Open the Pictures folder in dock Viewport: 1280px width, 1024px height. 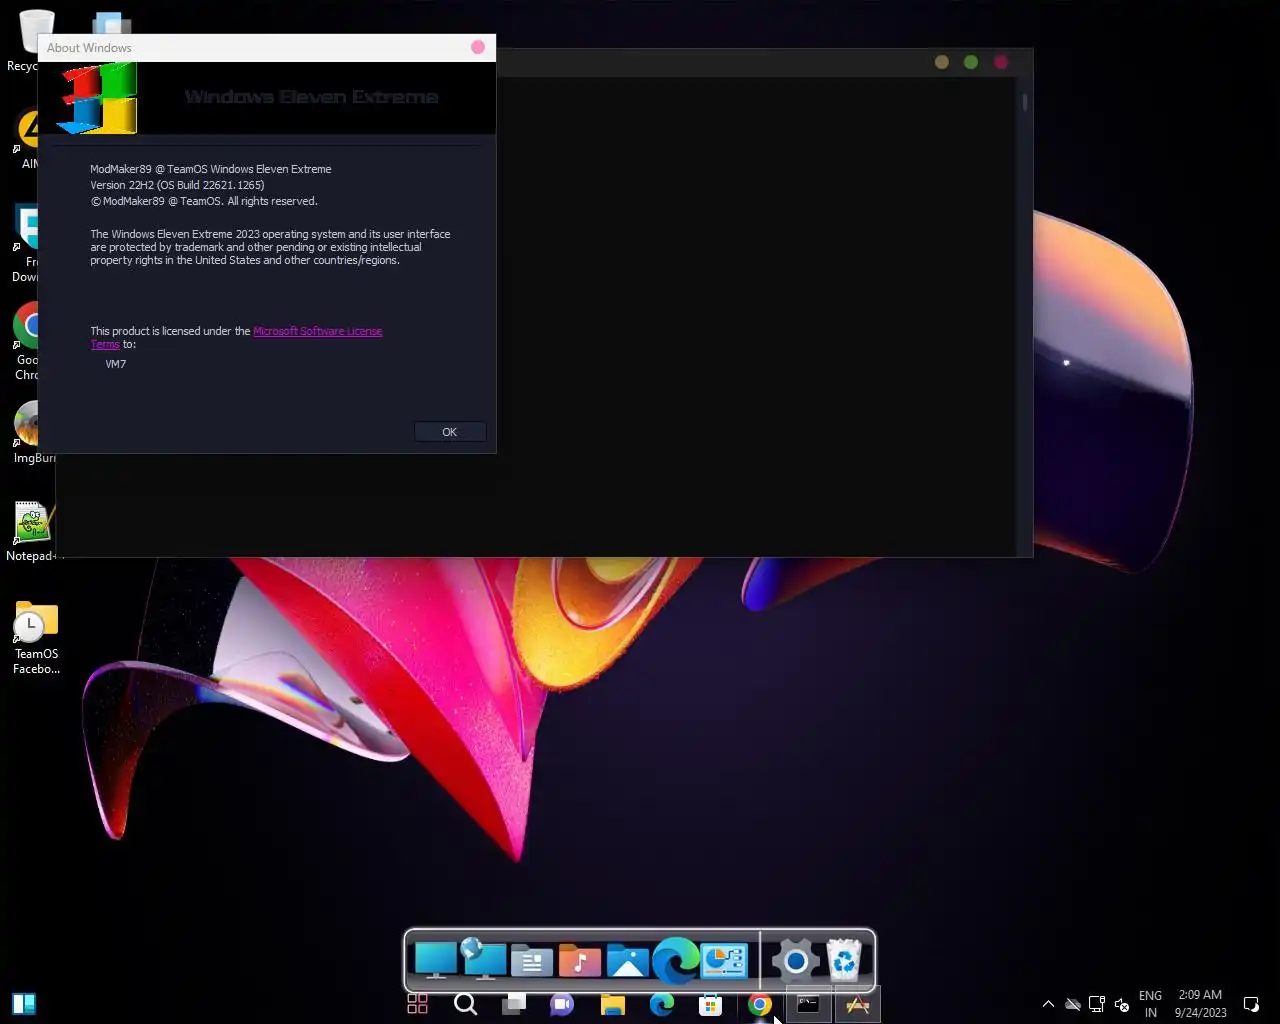coord(628,961)
